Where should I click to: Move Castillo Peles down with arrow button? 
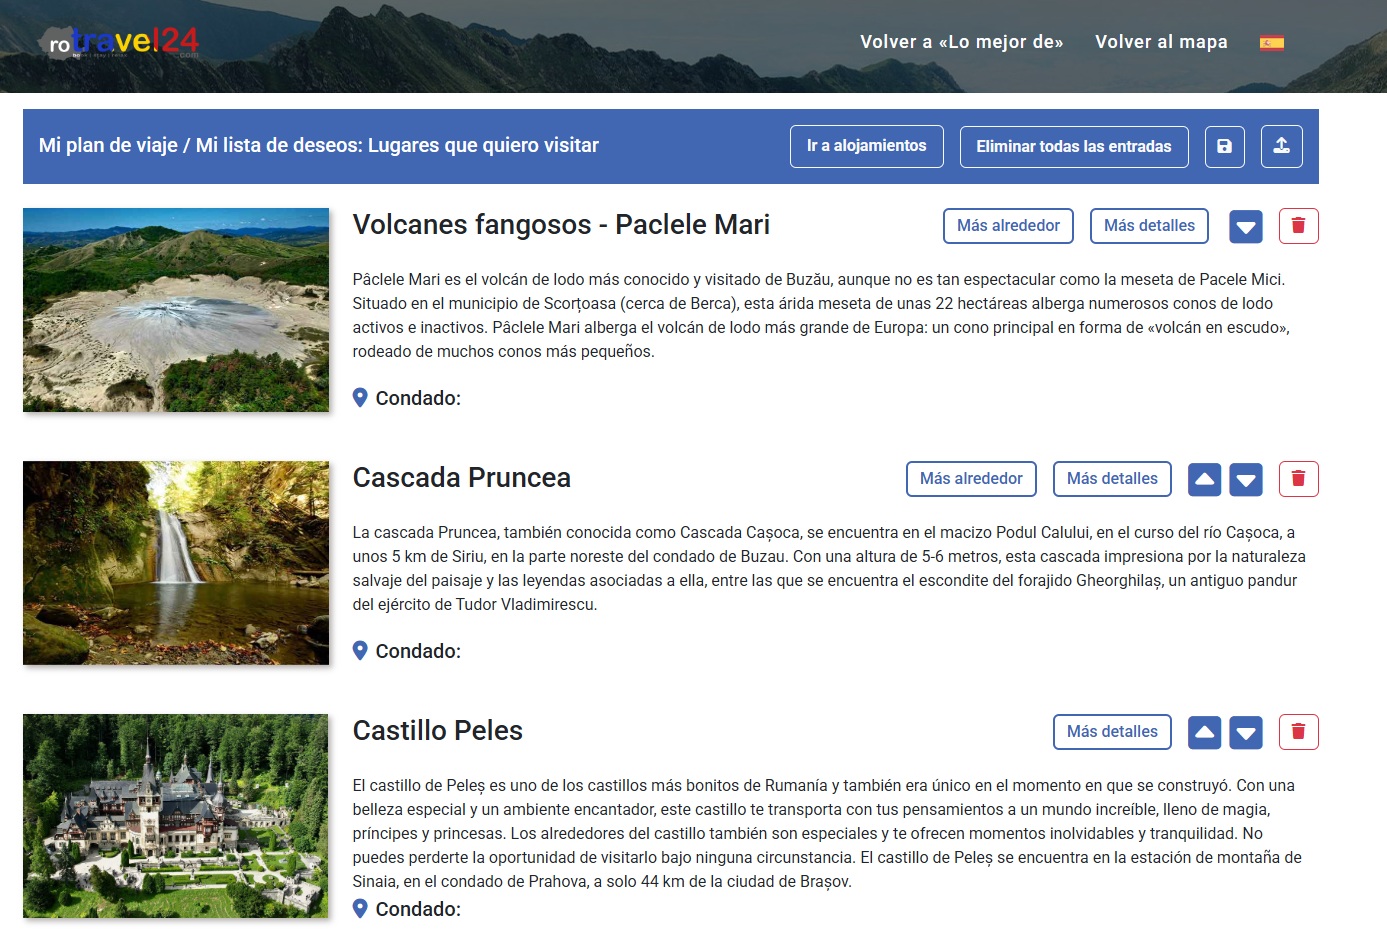pyautogui.click(x=1245, y=733)
